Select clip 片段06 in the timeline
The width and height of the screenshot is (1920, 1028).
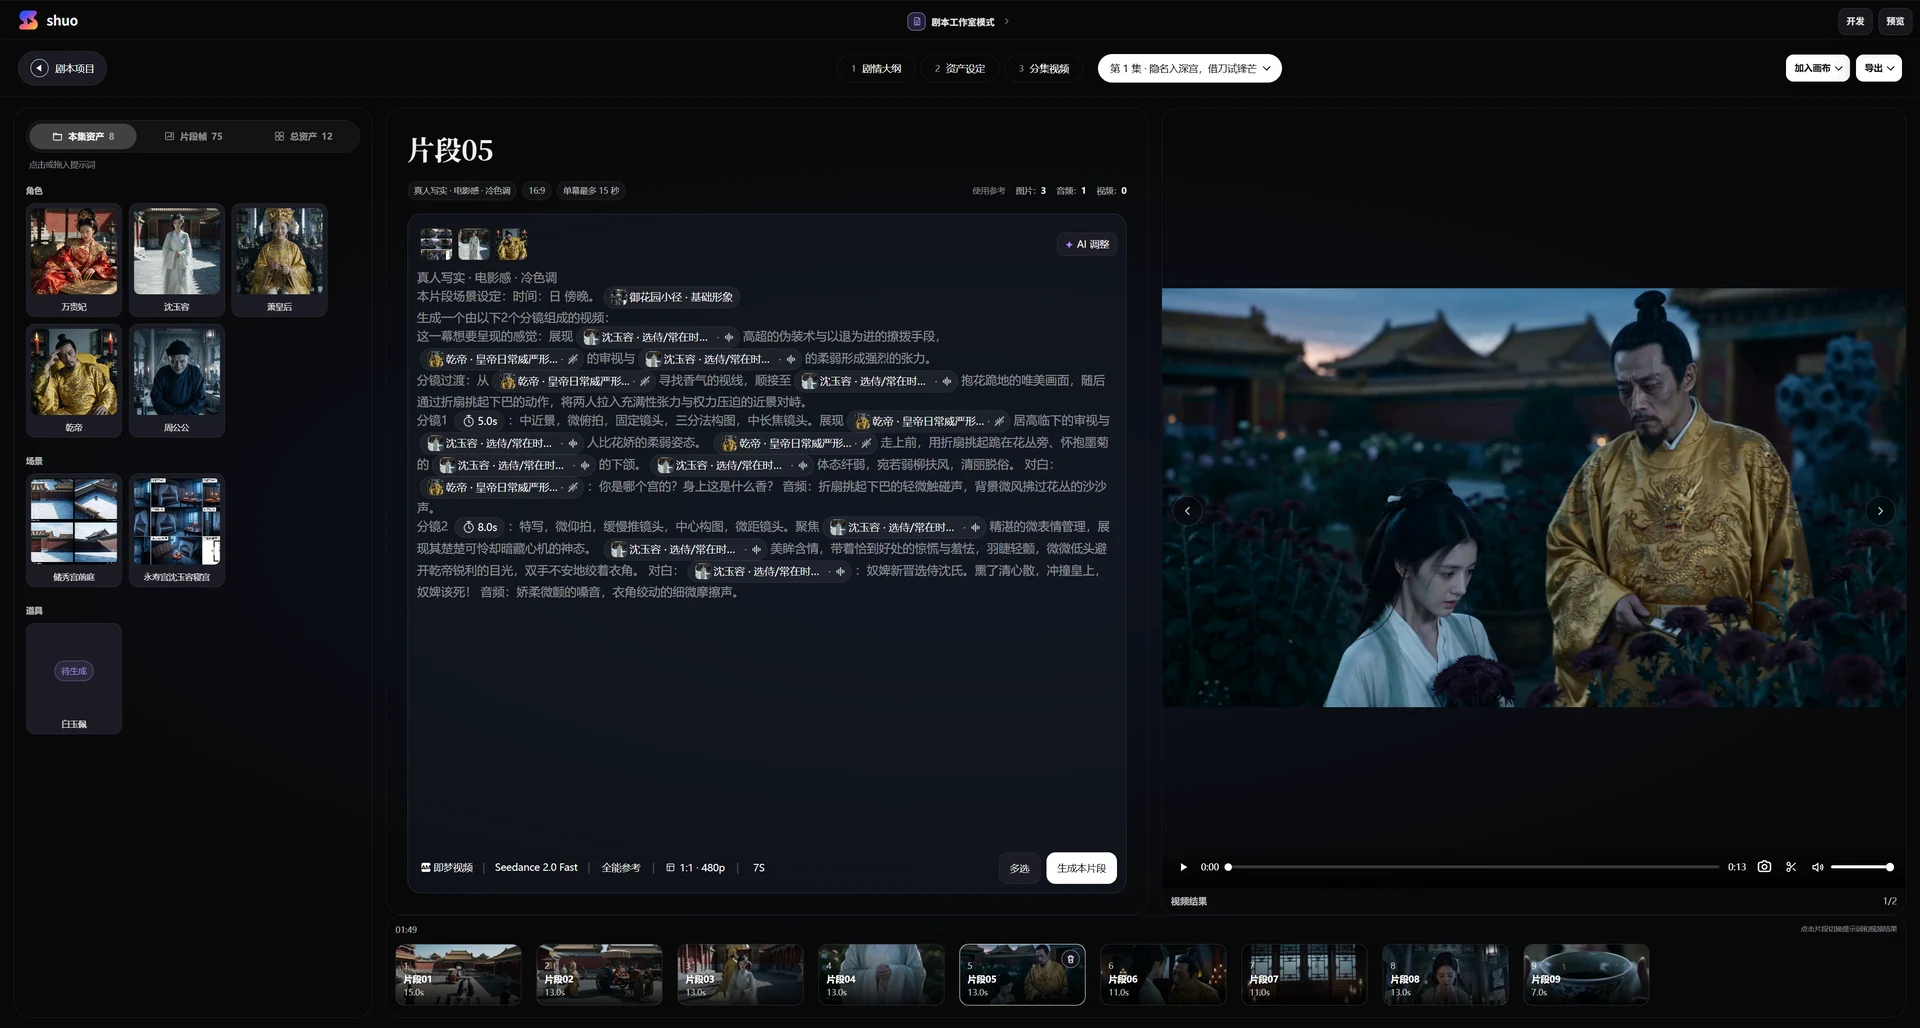pos(1163,974)
